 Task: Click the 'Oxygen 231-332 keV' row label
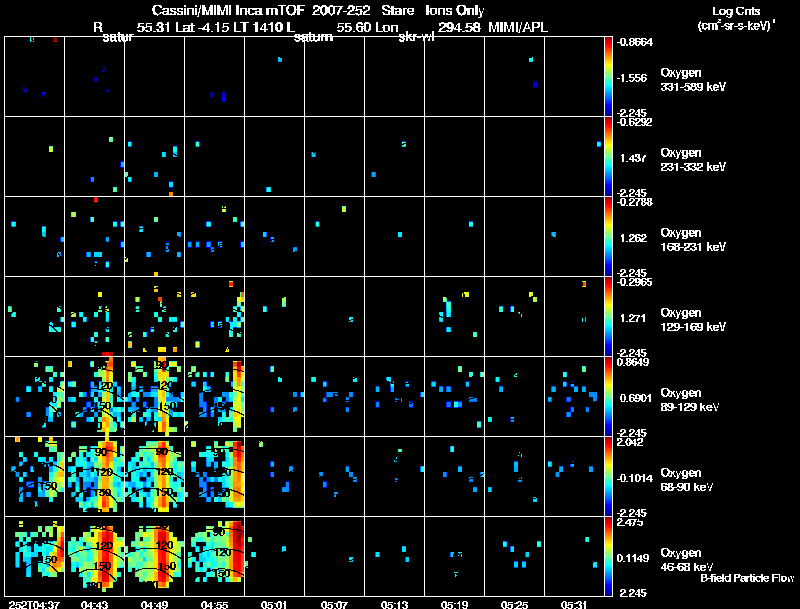click(x=693, y=160)
